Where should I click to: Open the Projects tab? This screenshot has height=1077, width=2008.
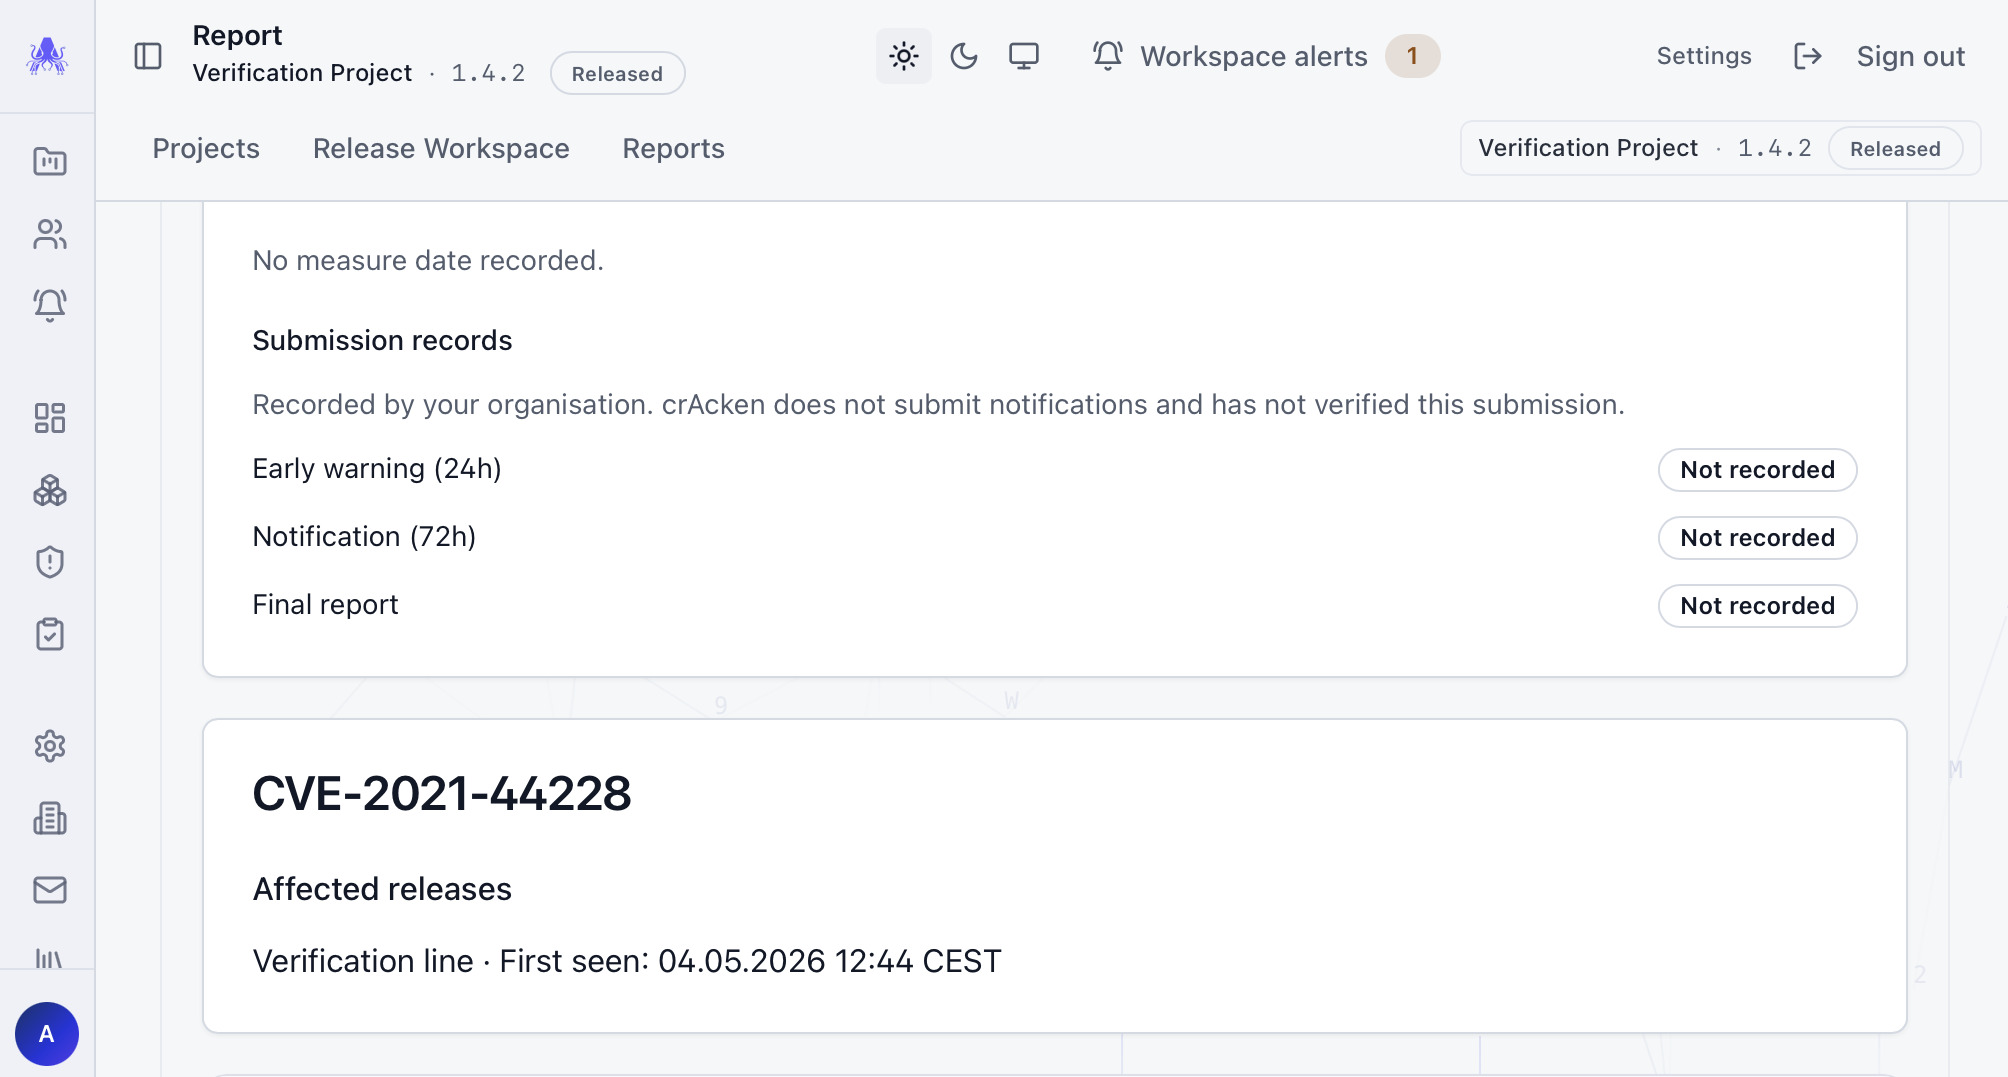[206, 148]
